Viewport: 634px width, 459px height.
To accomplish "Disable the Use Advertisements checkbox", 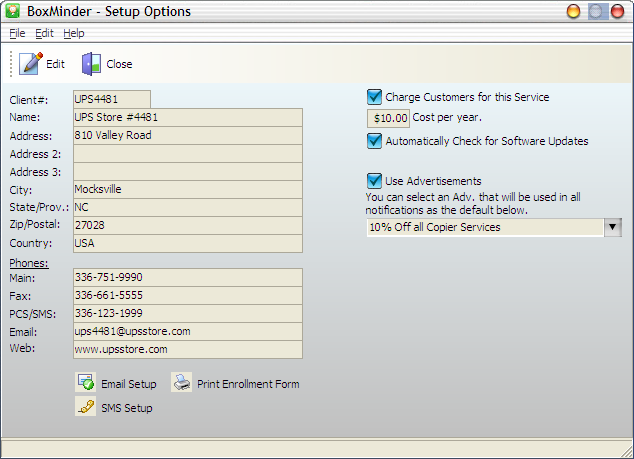I will tap(374, 181).
